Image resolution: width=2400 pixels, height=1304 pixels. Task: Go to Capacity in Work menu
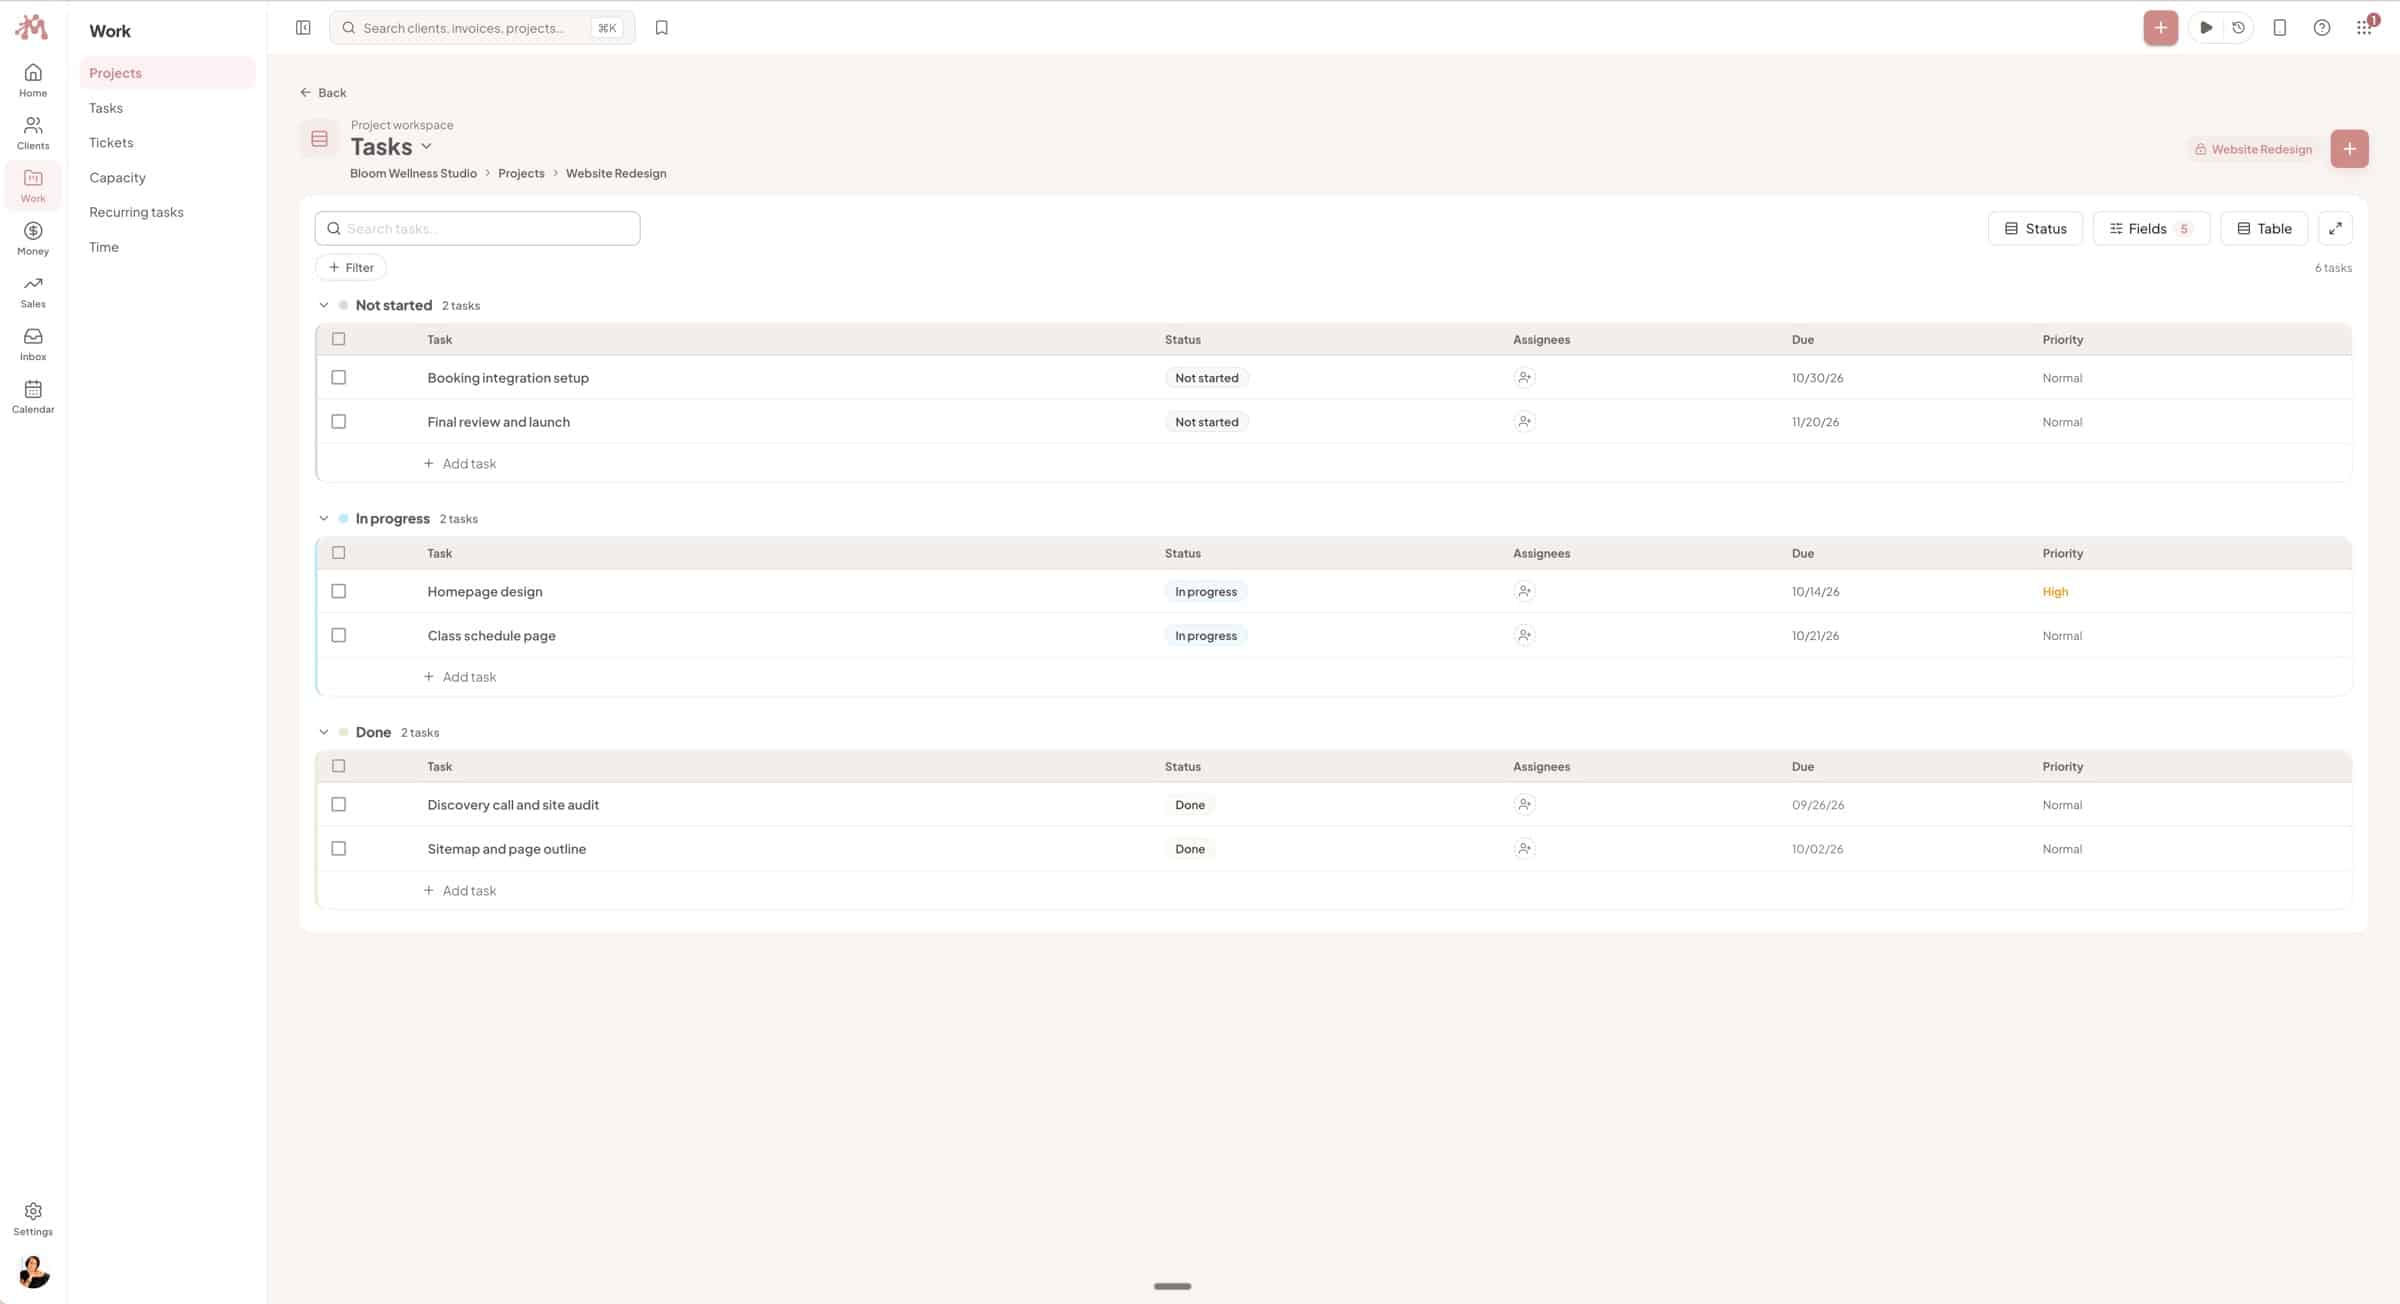tap(117, 178)
